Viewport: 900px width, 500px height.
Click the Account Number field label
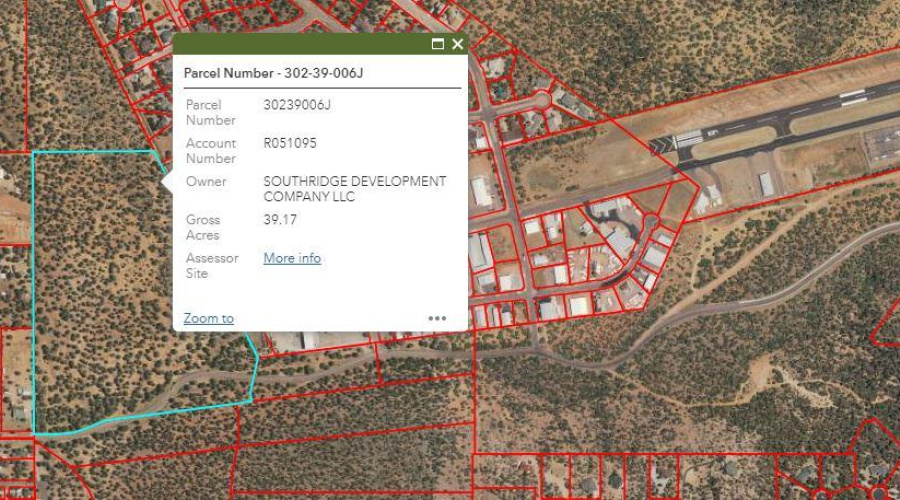click(x=210, y=150)
